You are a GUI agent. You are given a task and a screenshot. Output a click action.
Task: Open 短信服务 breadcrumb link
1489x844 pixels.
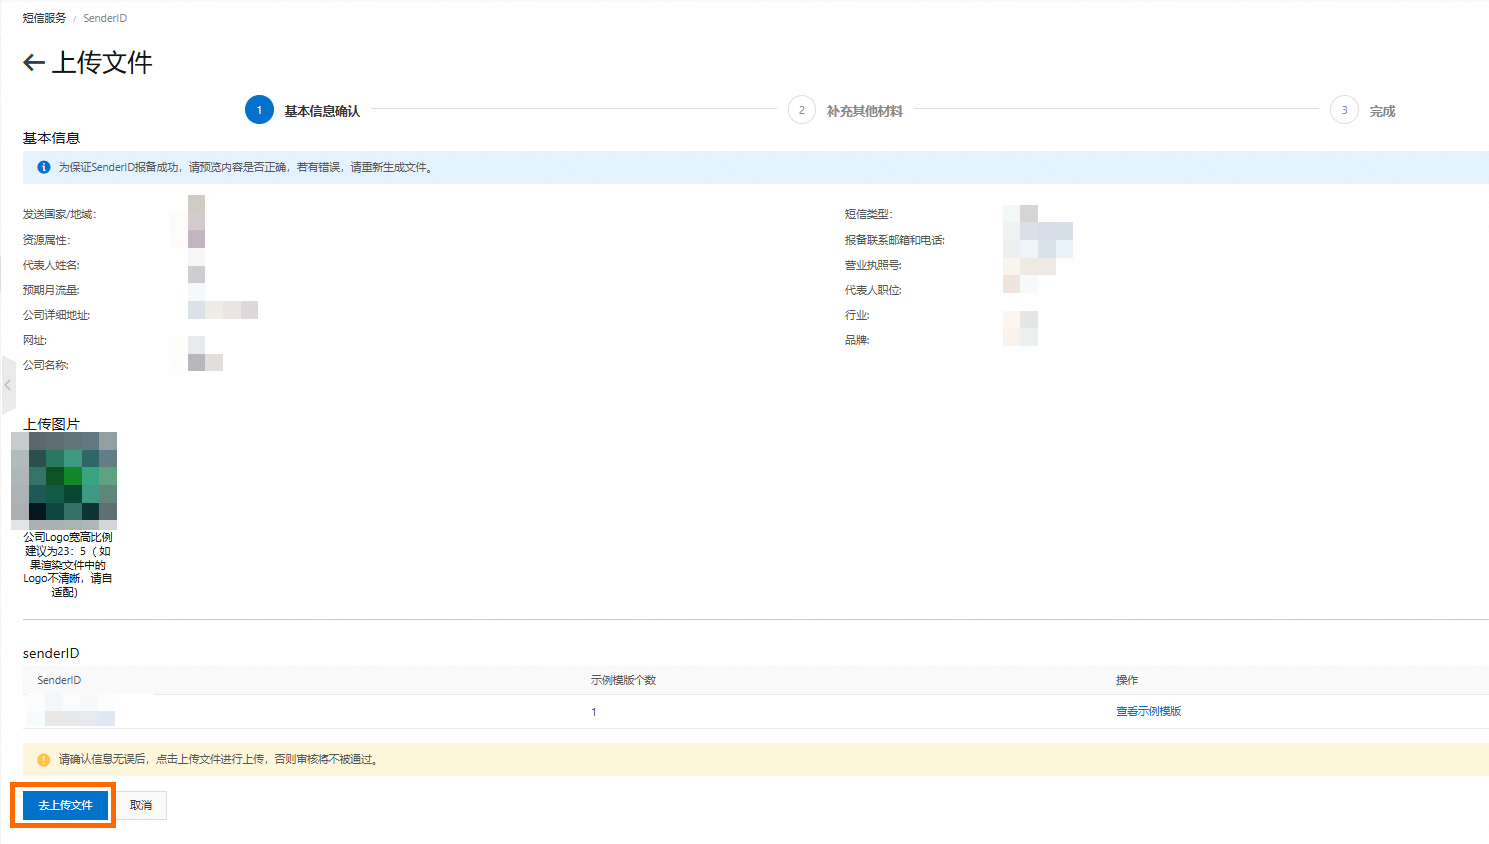click(x=44, y=18)
